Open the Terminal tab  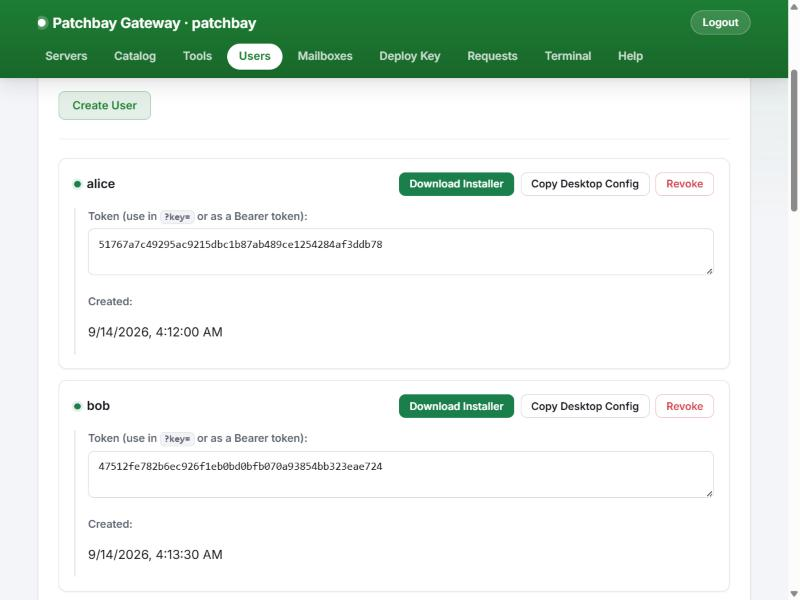(x=568, y=56)
